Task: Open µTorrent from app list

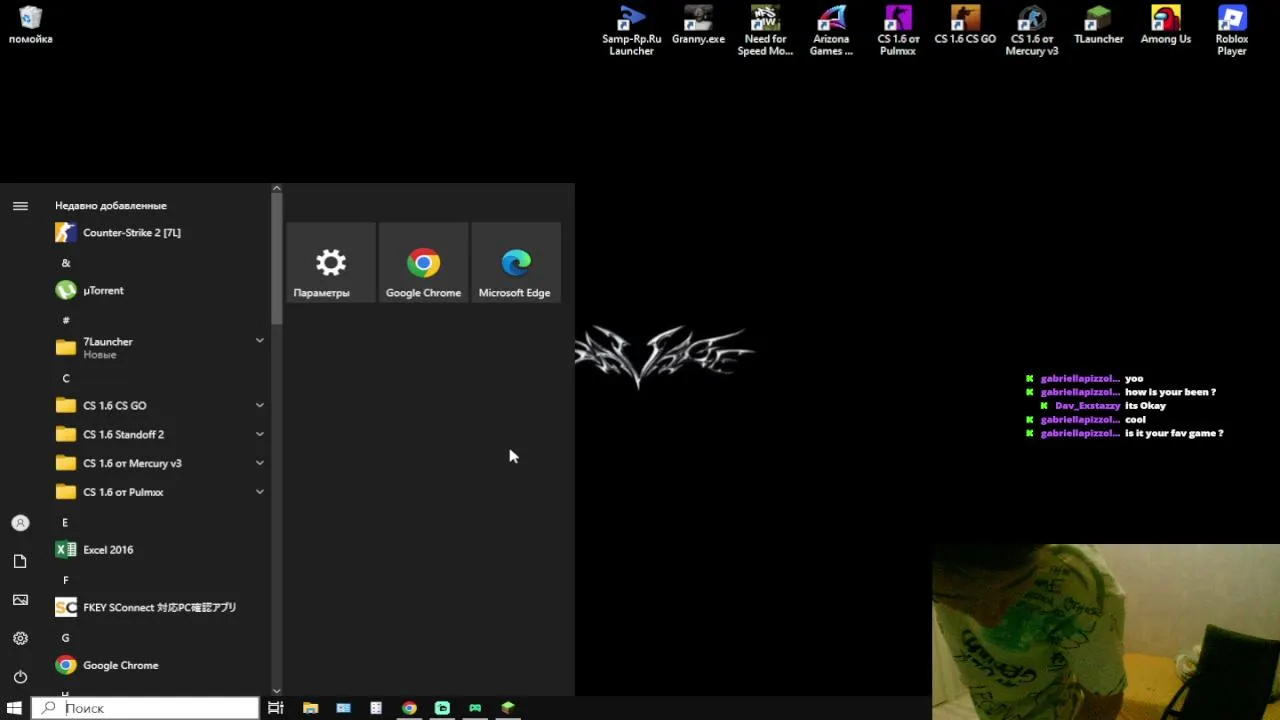Action: tap(160, 290)
